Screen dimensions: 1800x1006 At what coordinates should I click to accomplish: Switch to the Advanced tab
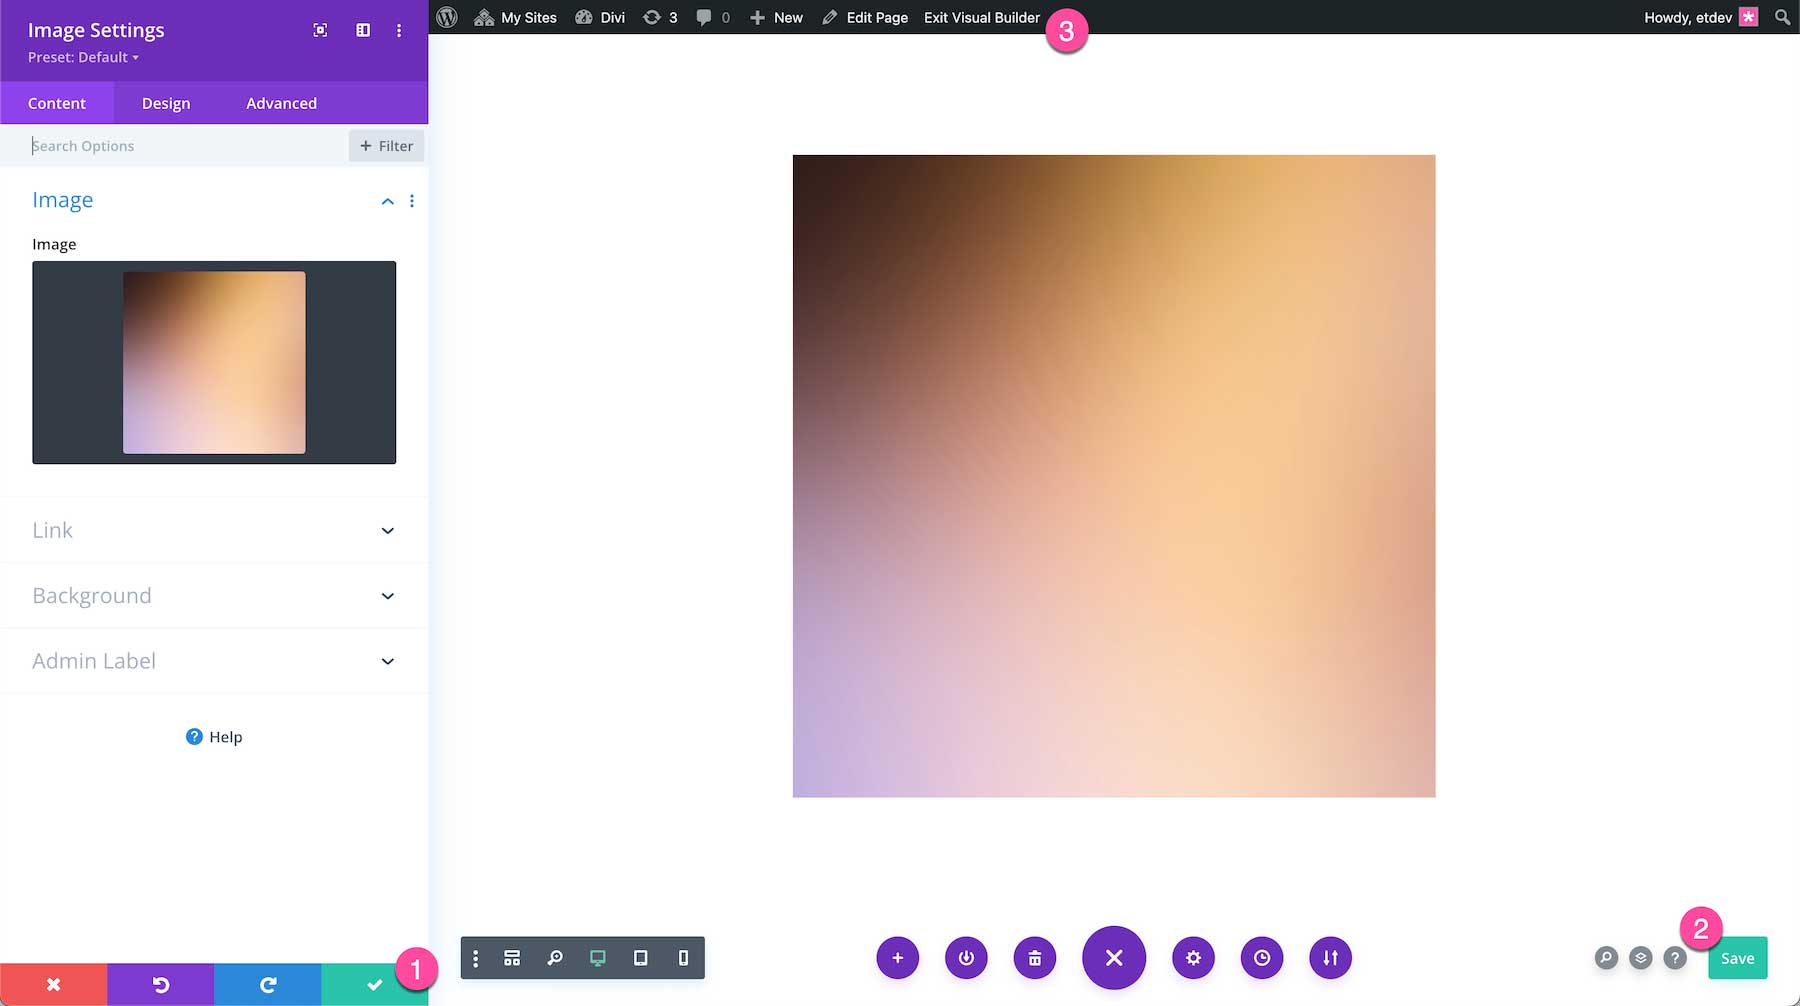pos(281,104)
